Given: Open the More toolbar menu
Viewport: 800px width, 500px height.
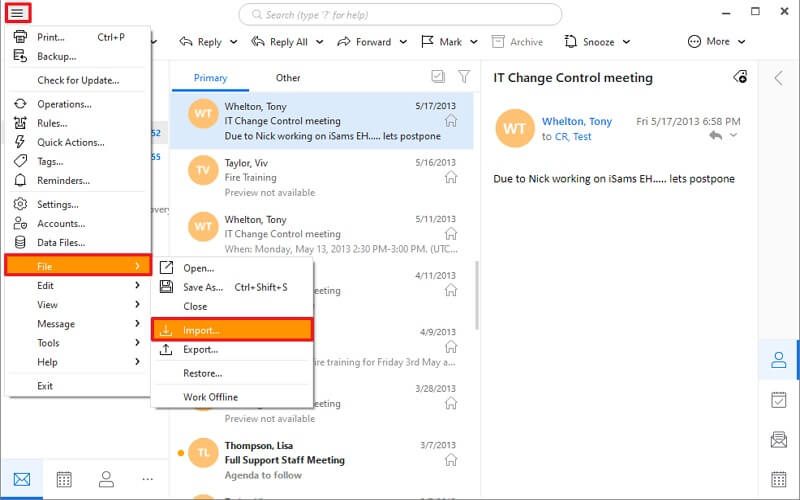Looking at the screenshot, I should 716,42.
